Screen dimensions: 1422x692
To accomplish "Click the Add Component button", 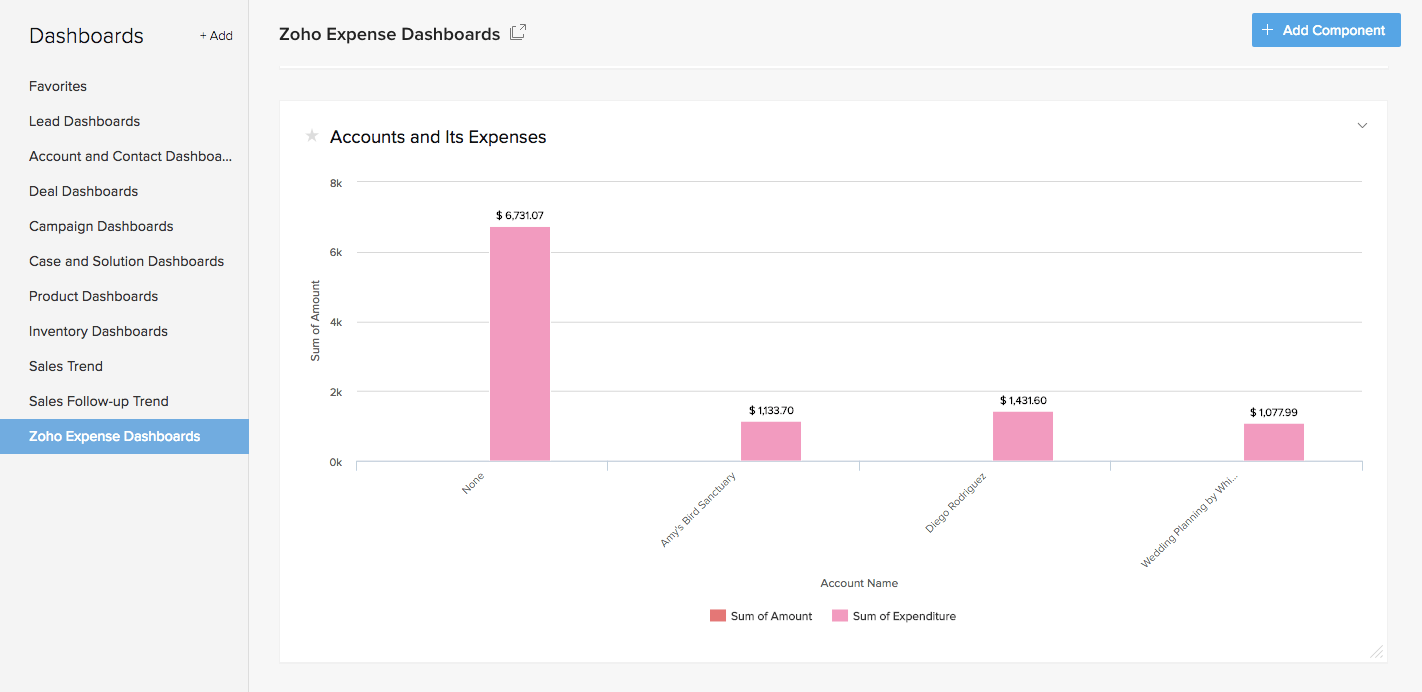I will pyautogui.click(x=1326, y=30).
